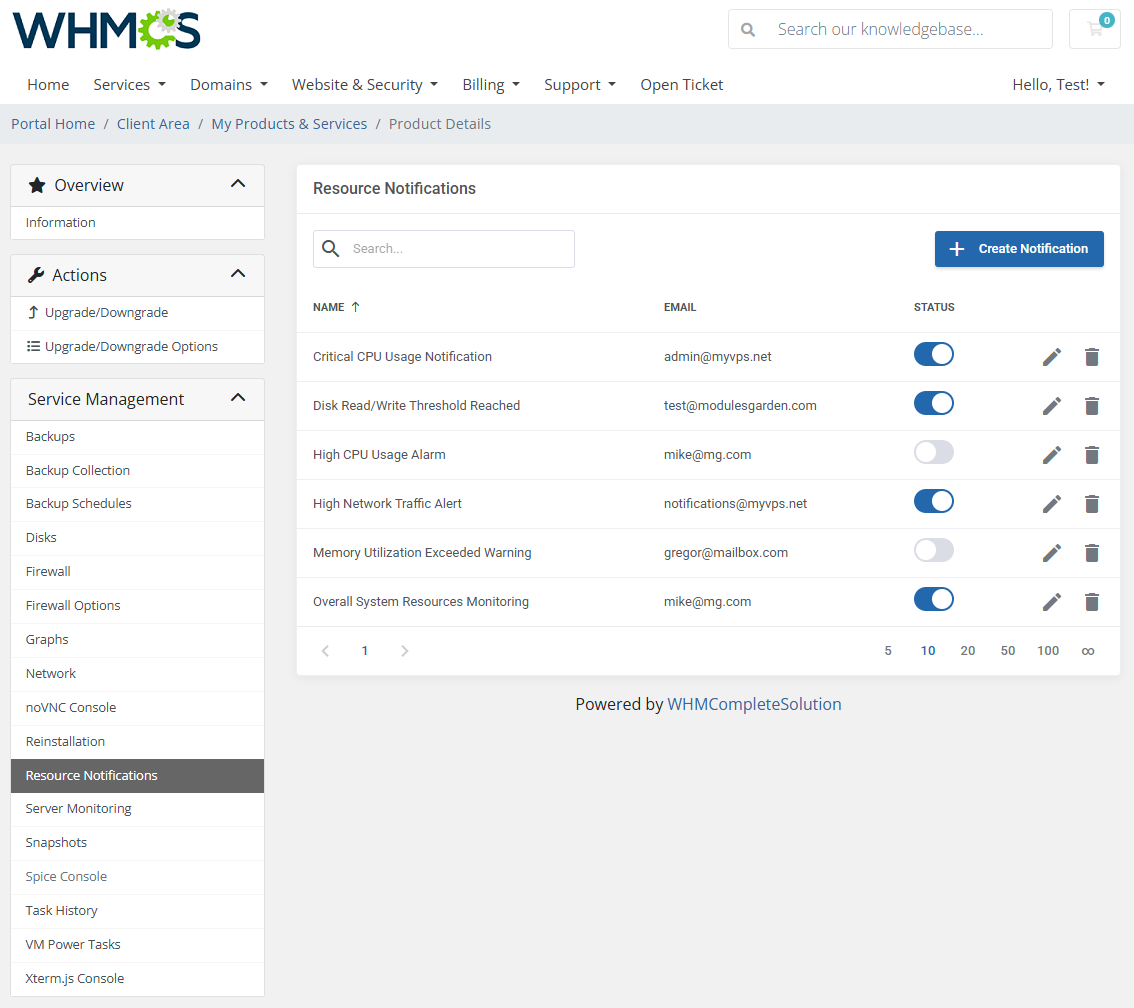The height and width of the screenshot is (1008, 1134).
Task: Edit Memory Utilization Exceeded Warning notification
Action: [x=1052, y=553]
